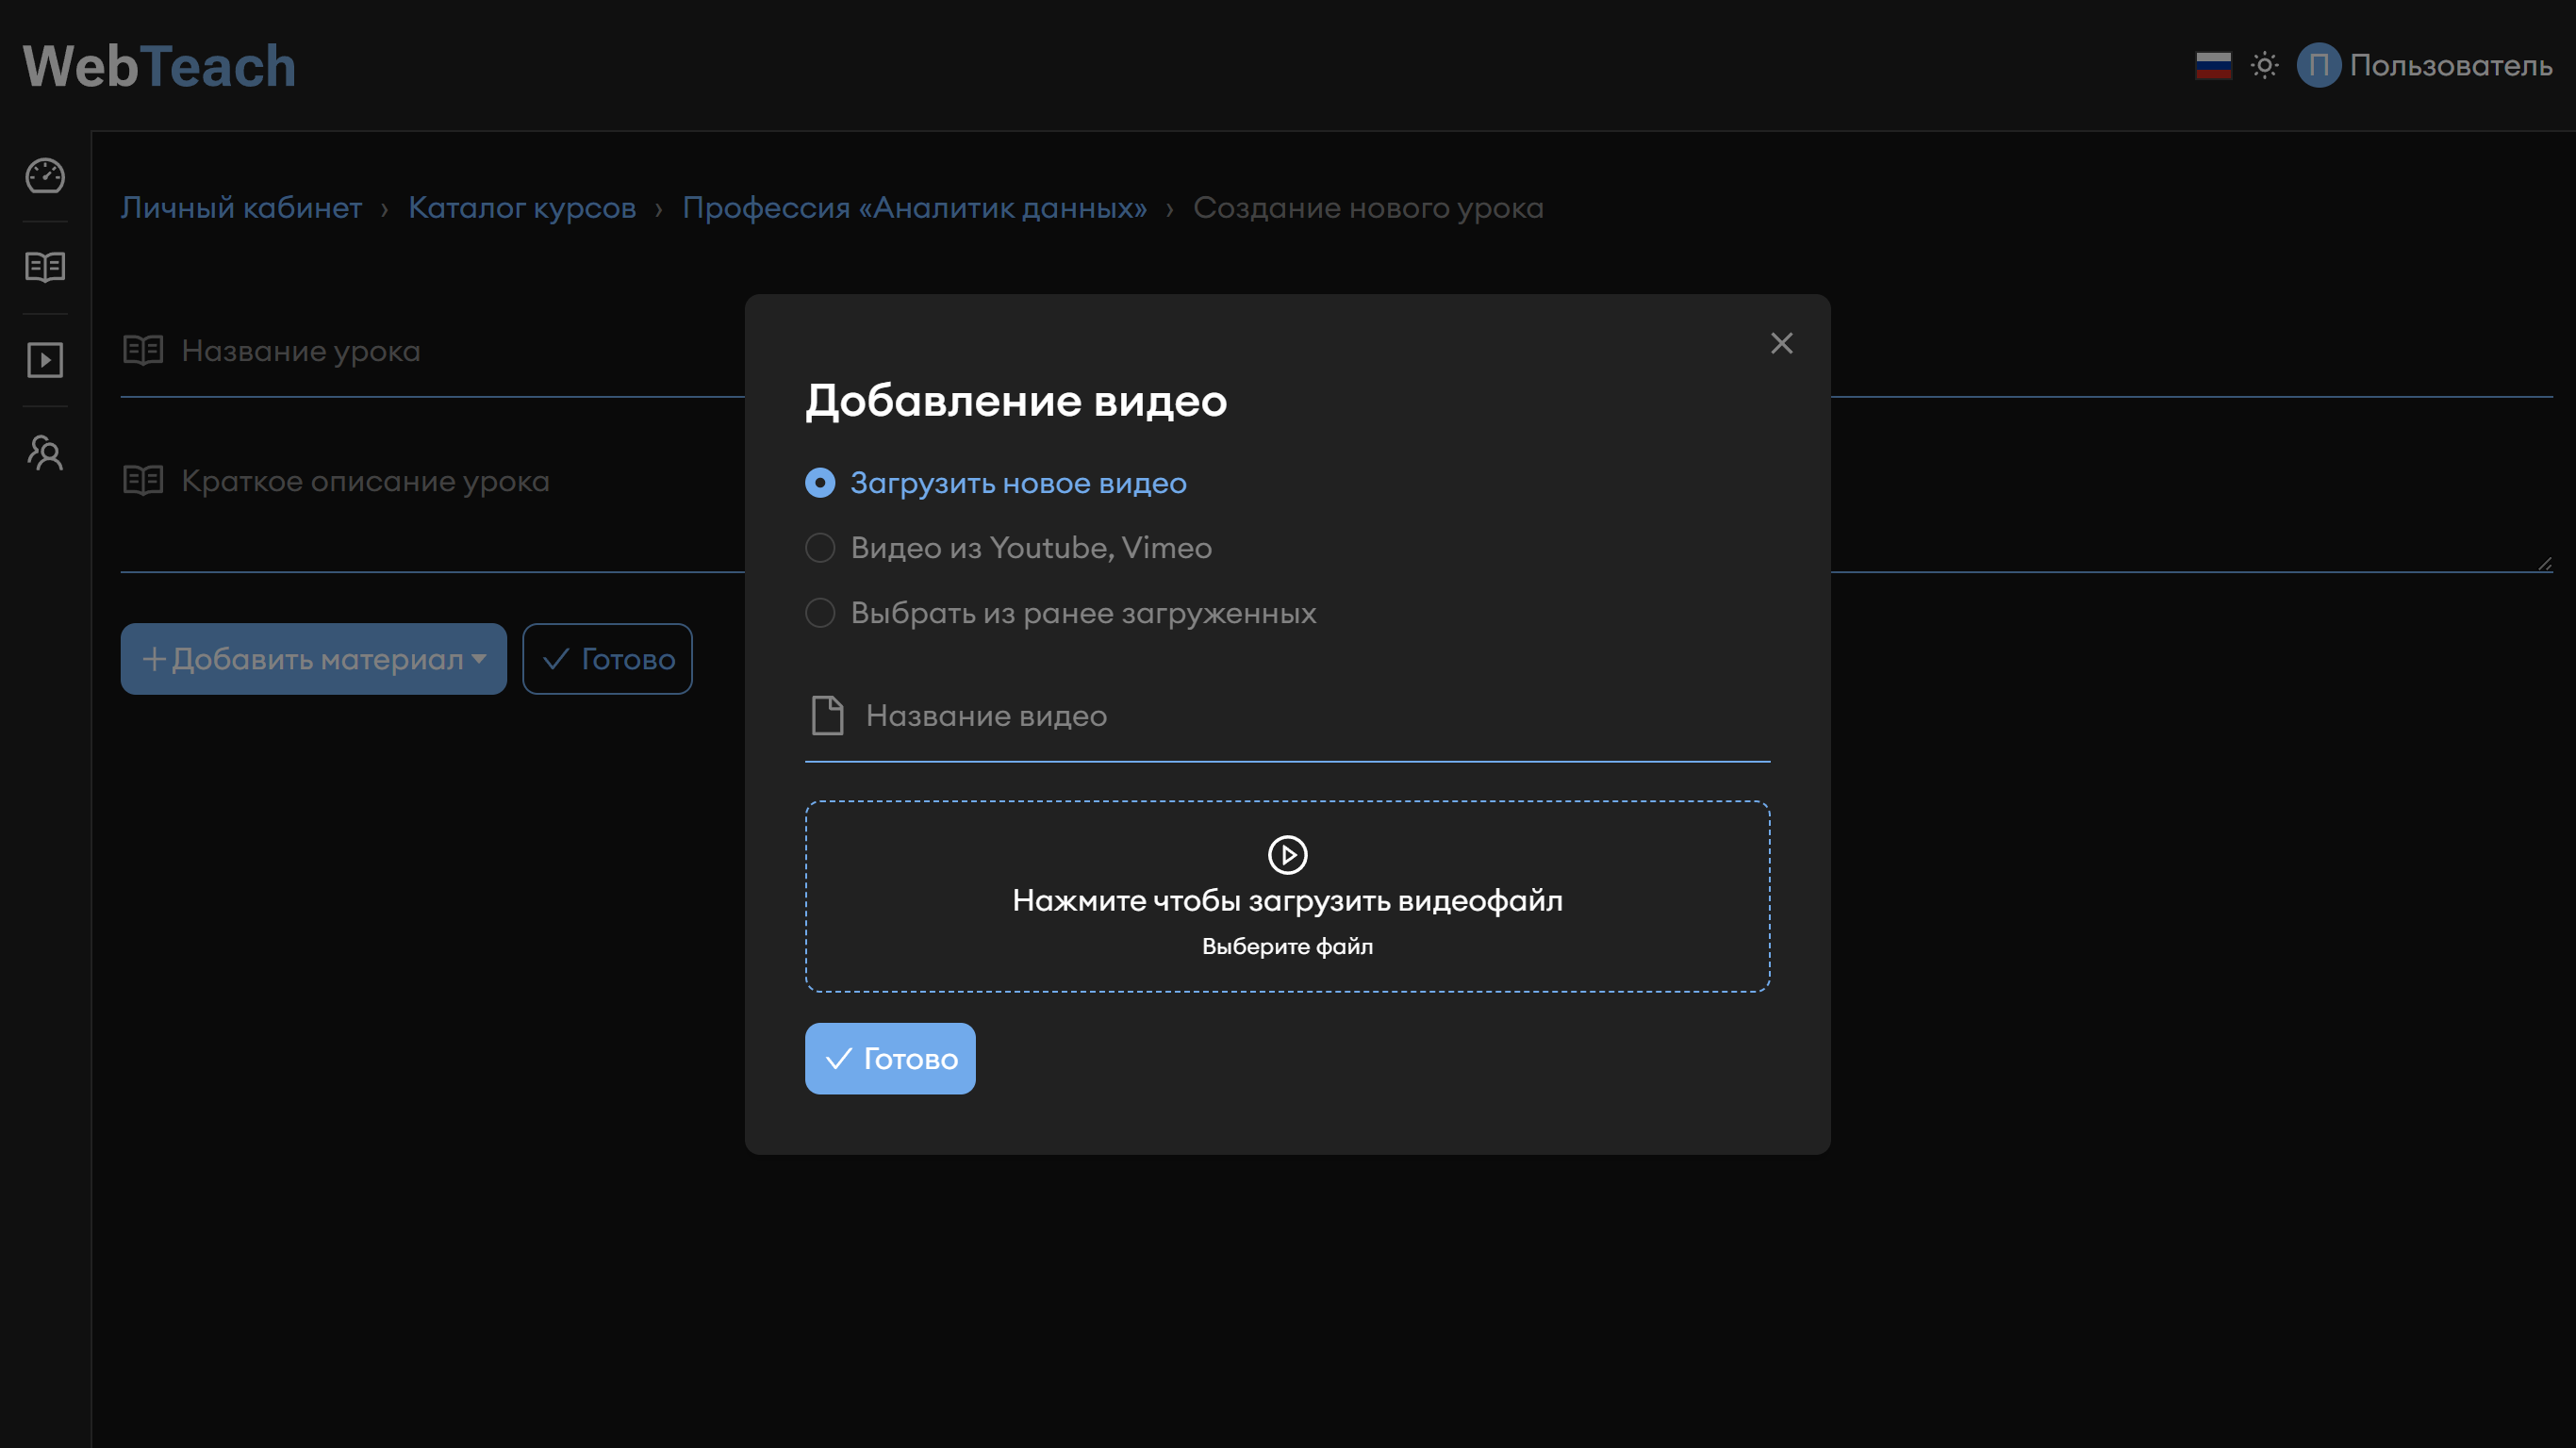
Task: Open Пользователь account menu
Action: coord(2450,66)
